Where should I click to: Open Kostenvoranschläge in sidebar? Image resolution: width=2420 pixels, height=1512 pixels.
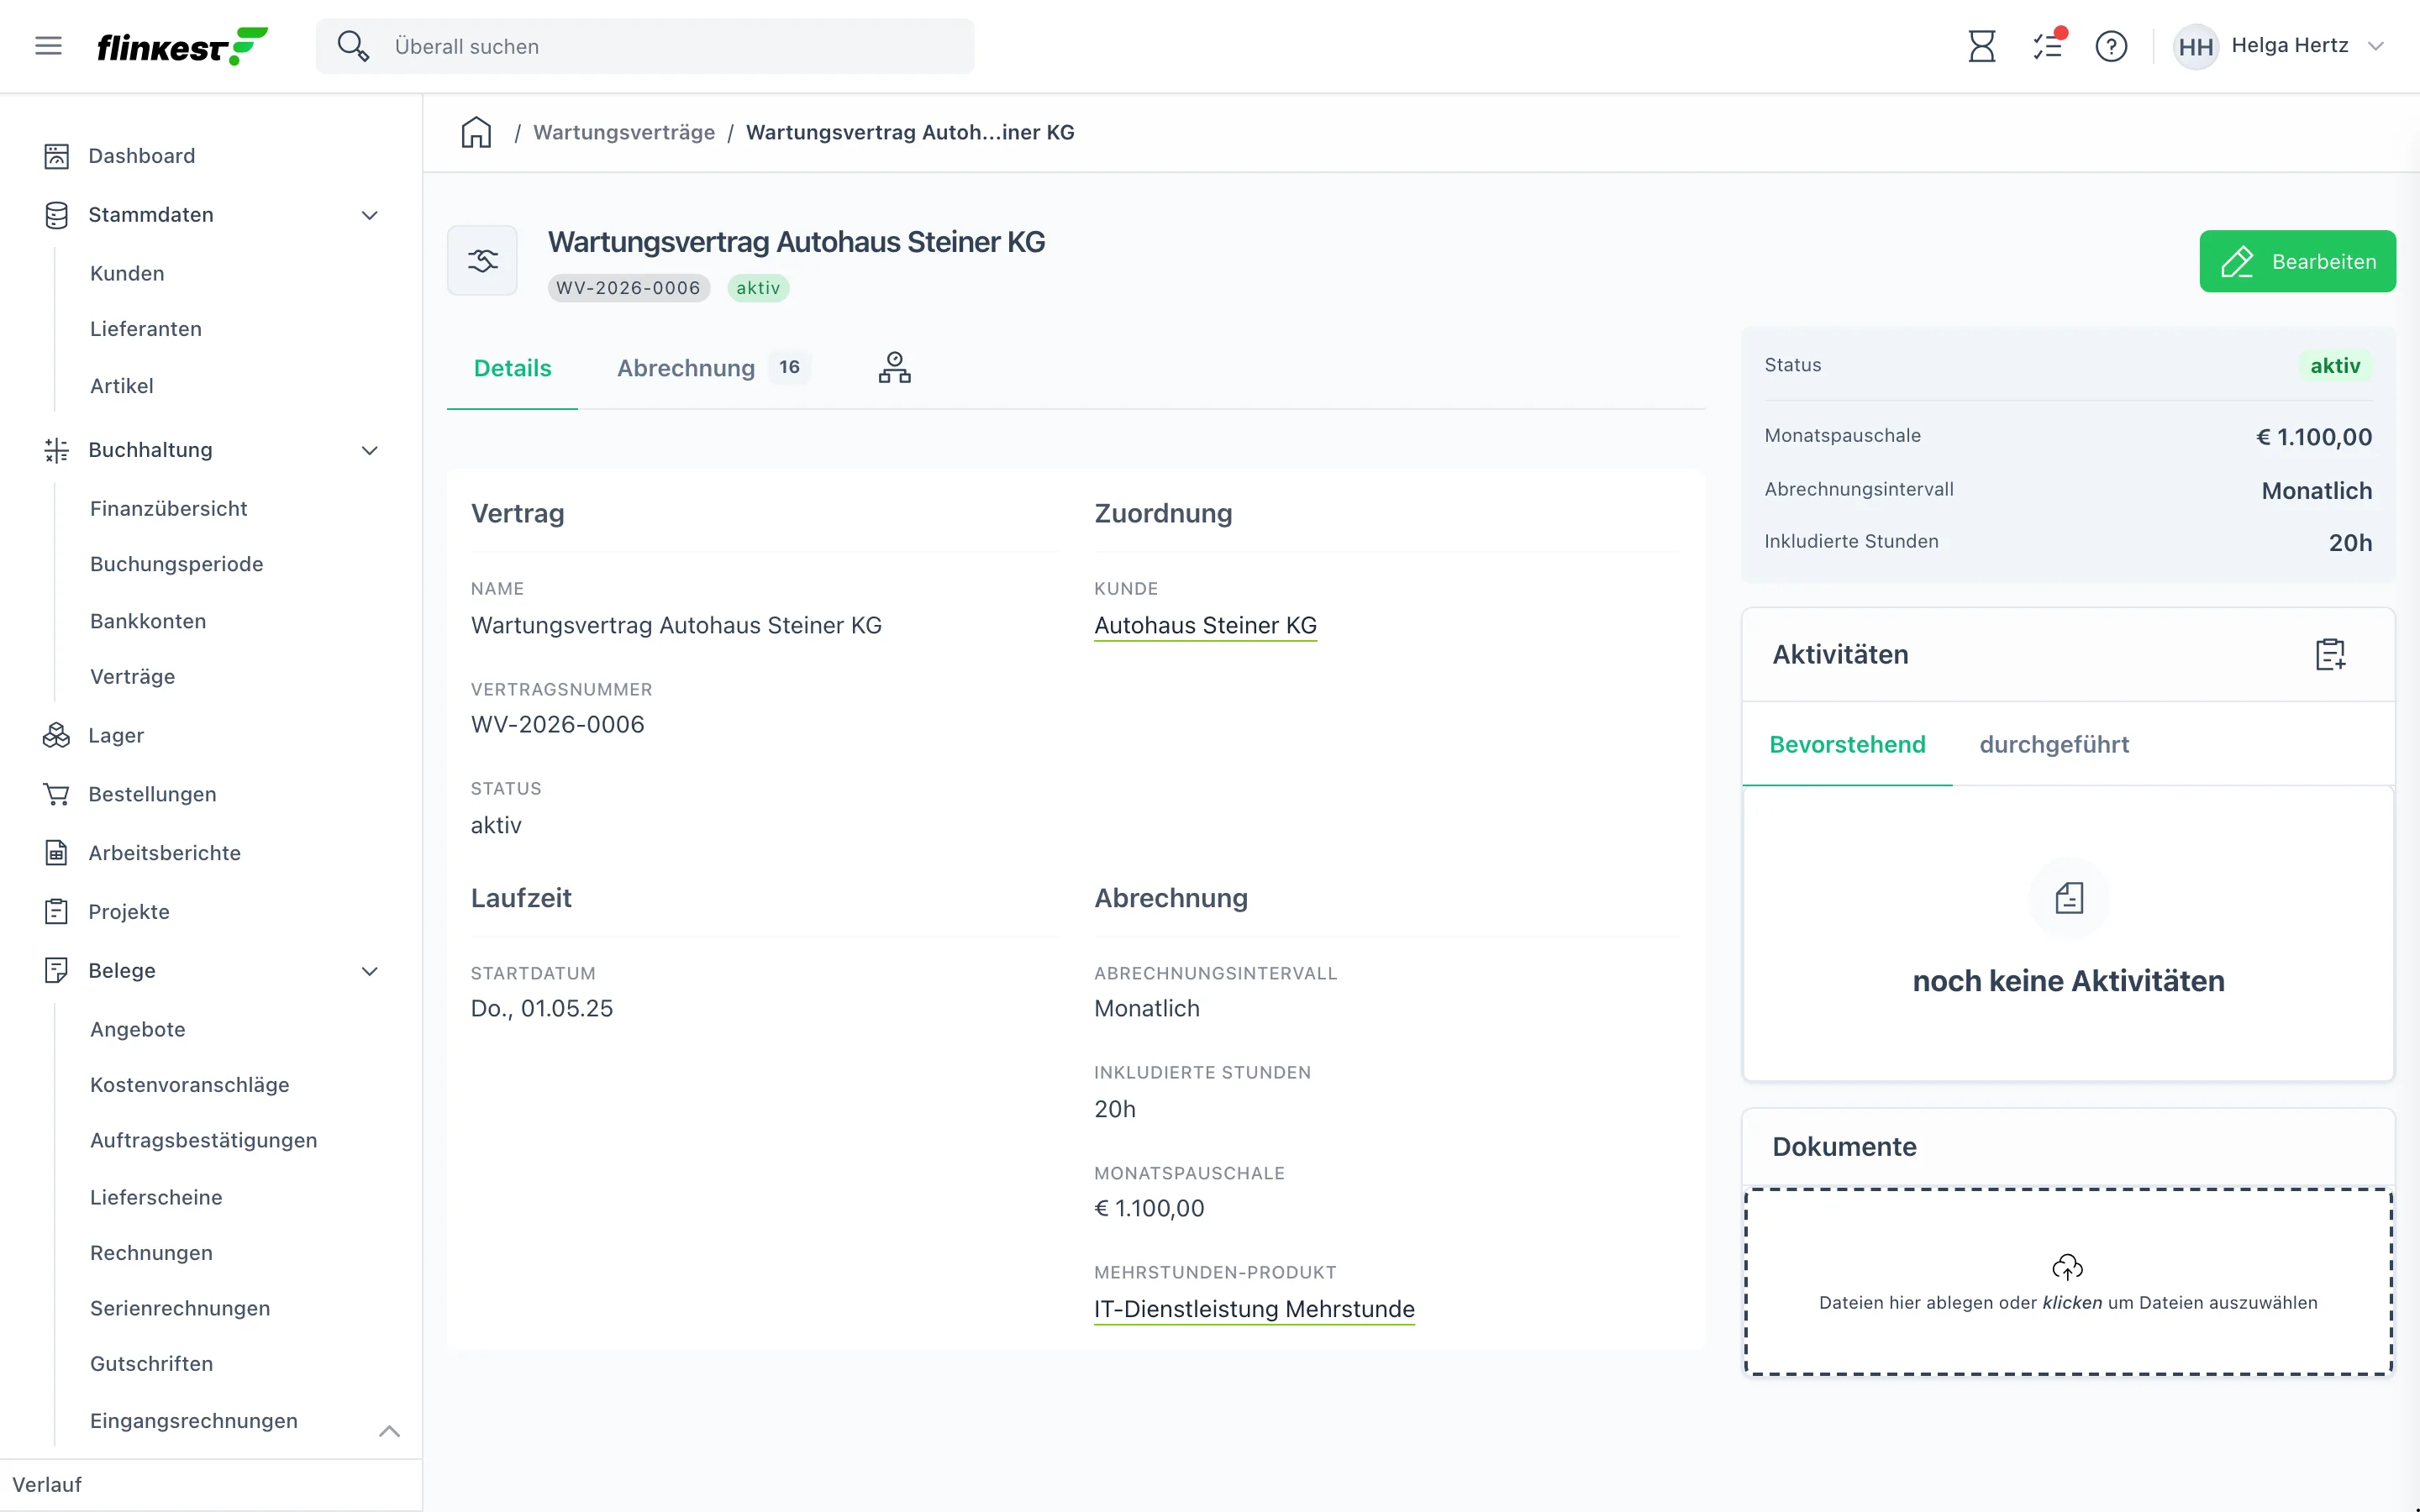(x=190, y=1085)
